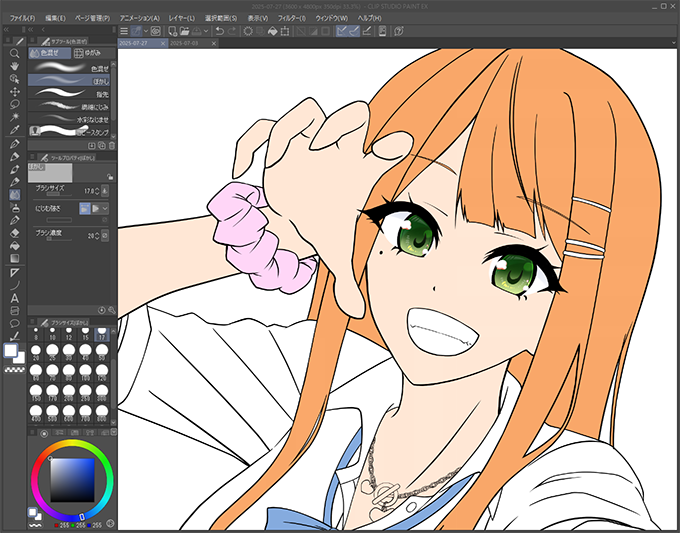
Task: Select the Move Layer tool
Action: click(14, 92)
